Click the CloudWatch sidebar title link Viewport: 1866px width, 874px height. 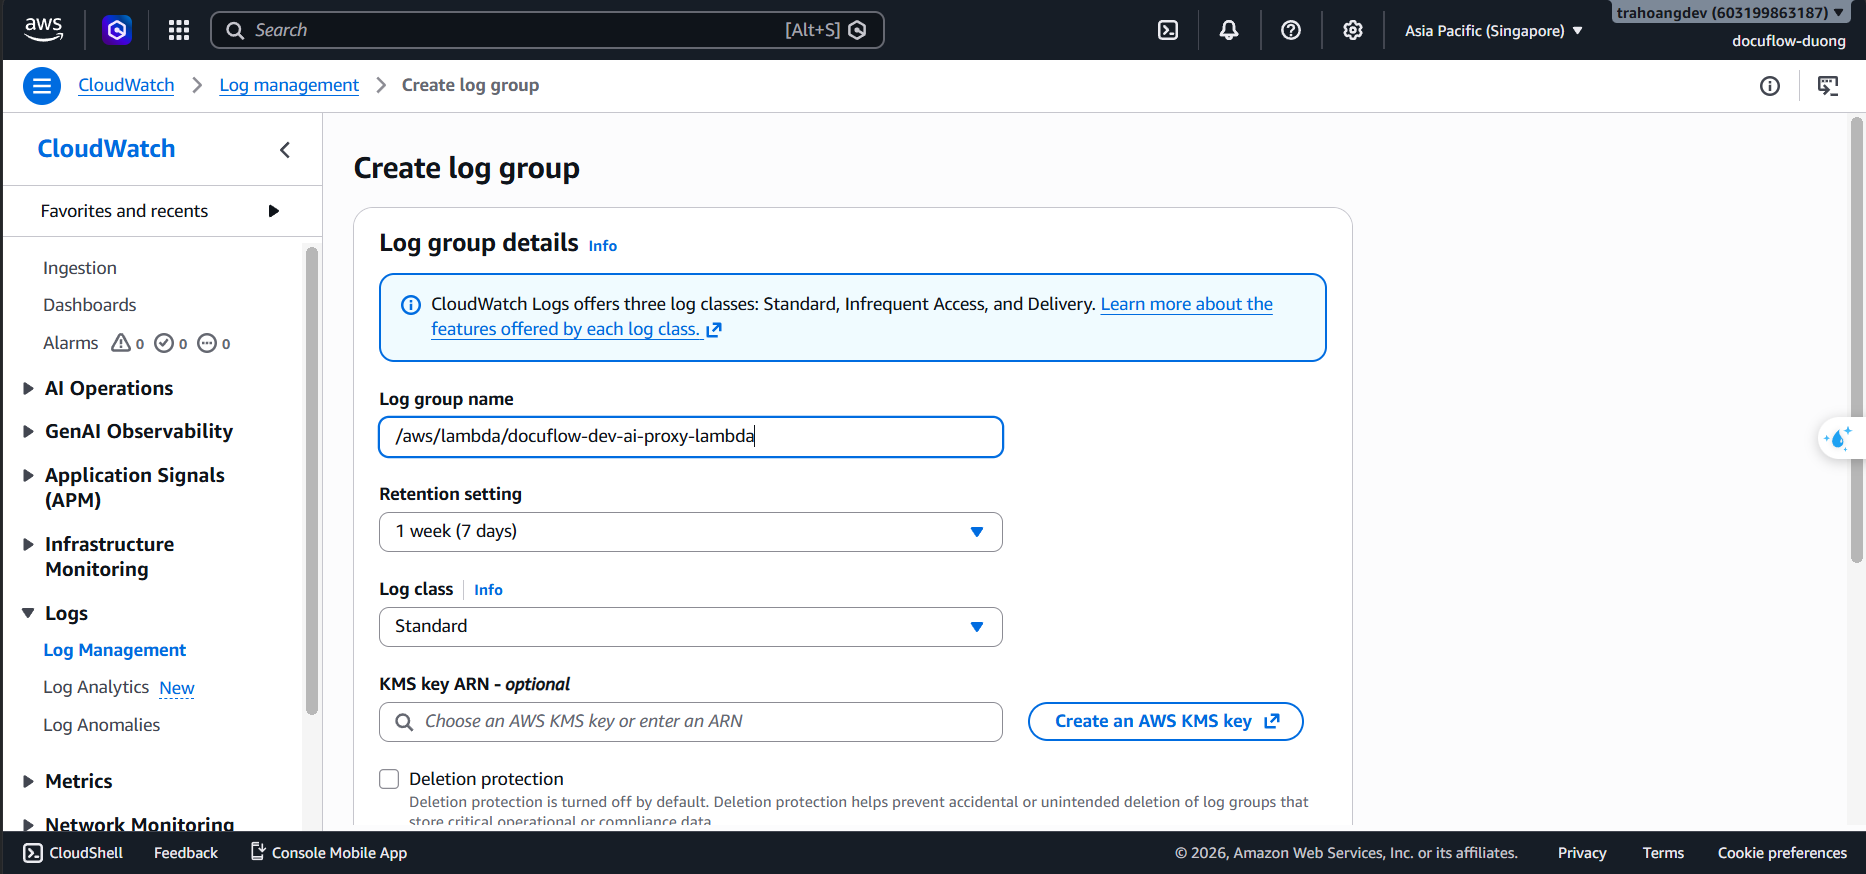(x=107, y=149)
